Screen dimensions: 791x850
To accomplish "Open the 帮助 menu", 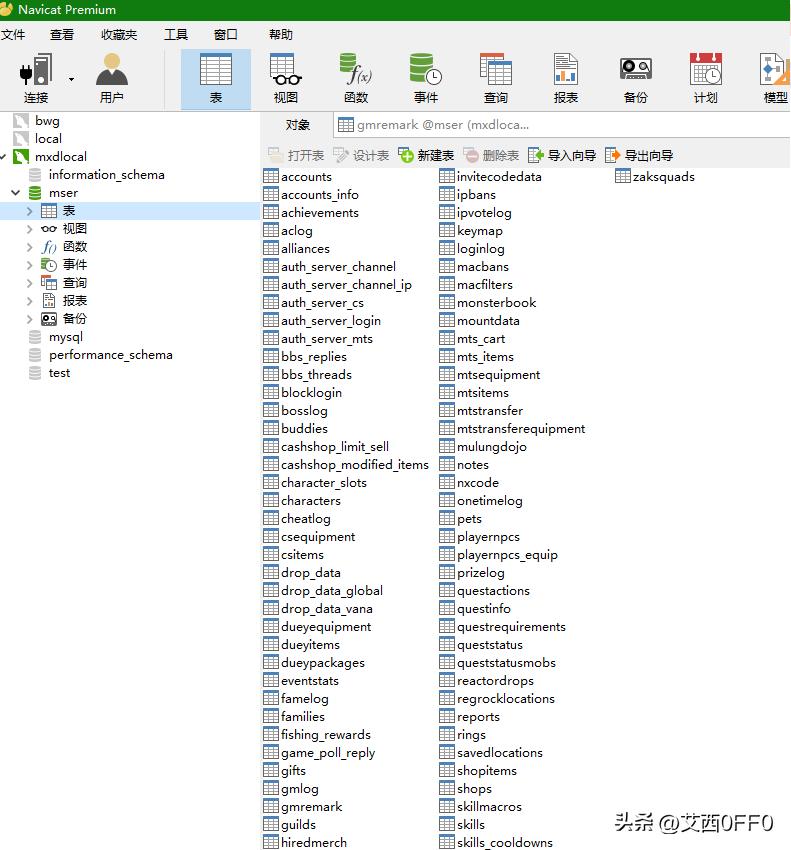I will pos(281,35).
